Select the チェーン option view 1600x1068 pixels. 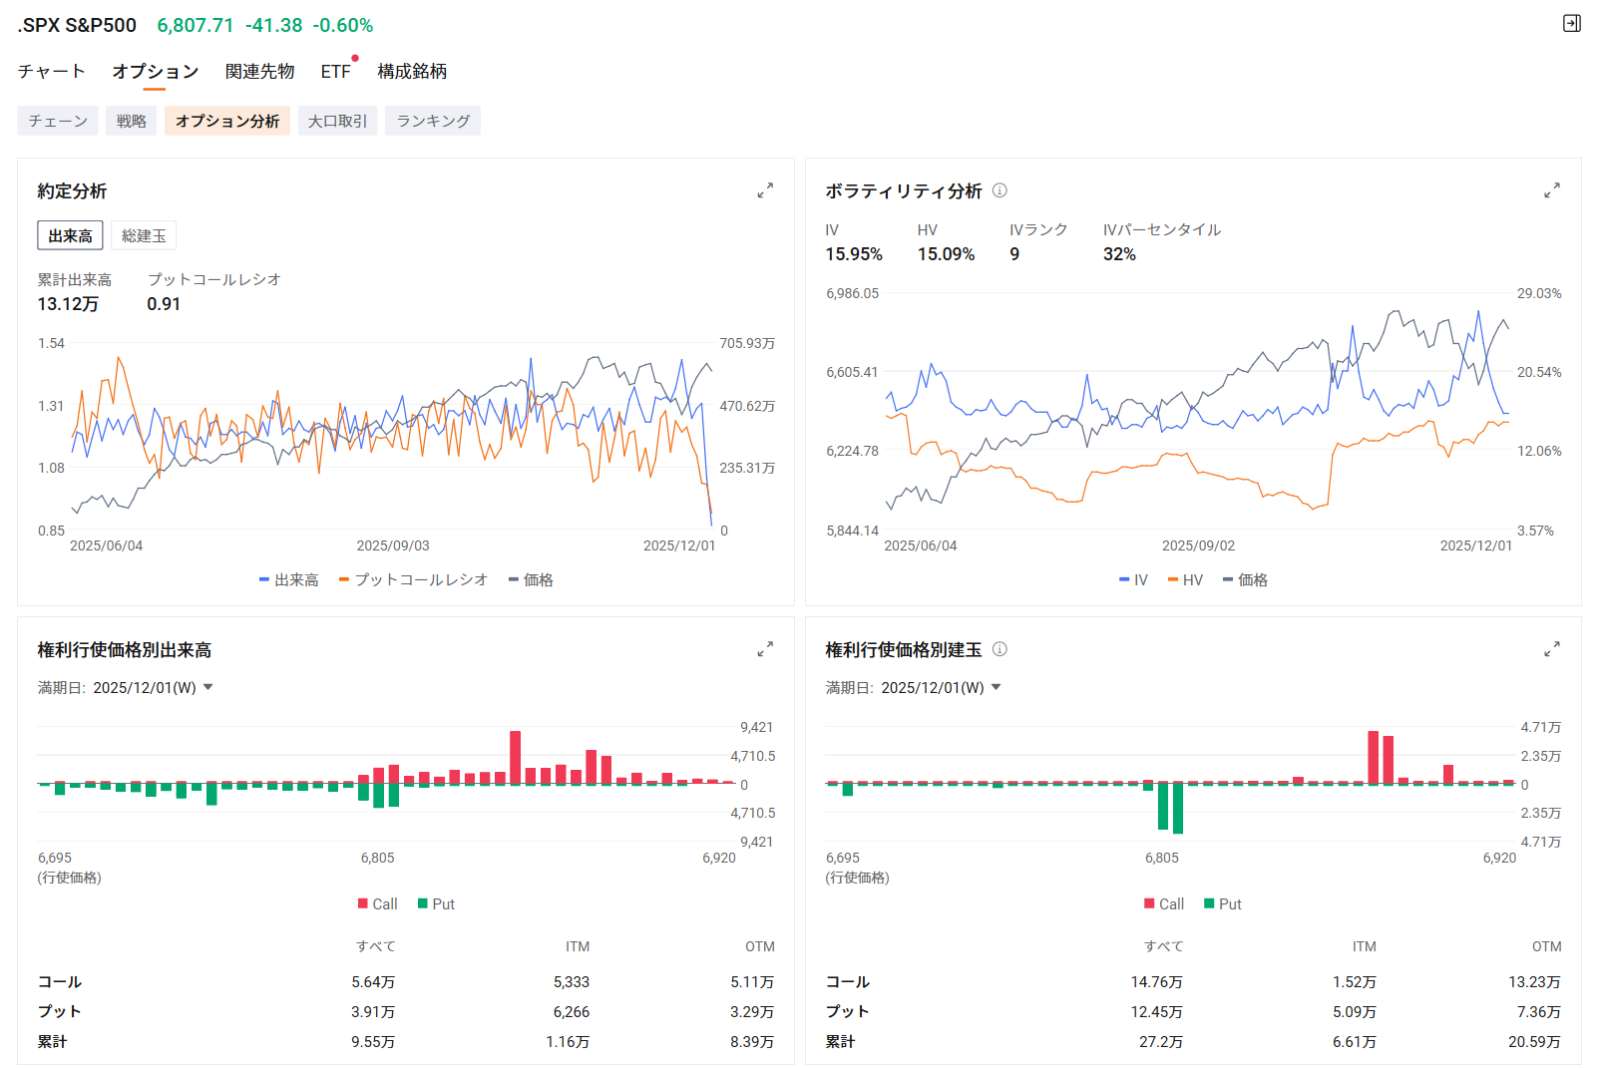(x=57, y=120)
